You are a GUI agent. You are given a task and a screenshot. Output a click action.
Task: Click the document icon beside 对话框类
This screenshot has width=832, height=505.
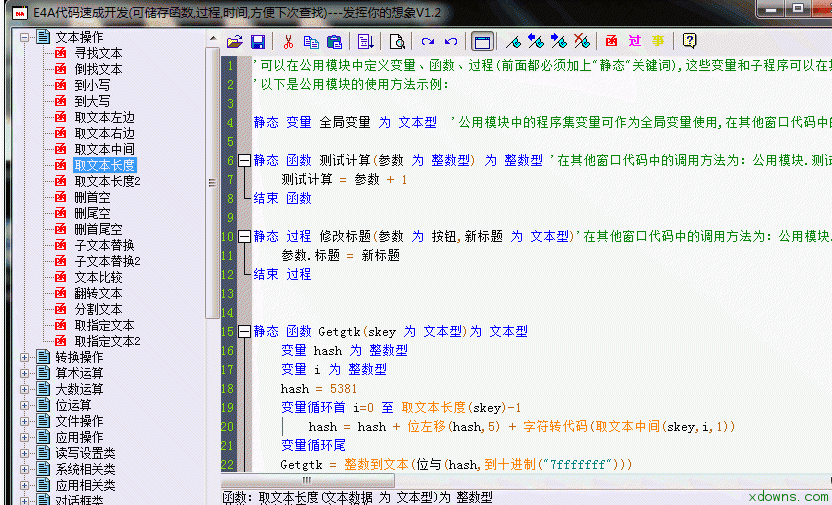tap(43, 500)
